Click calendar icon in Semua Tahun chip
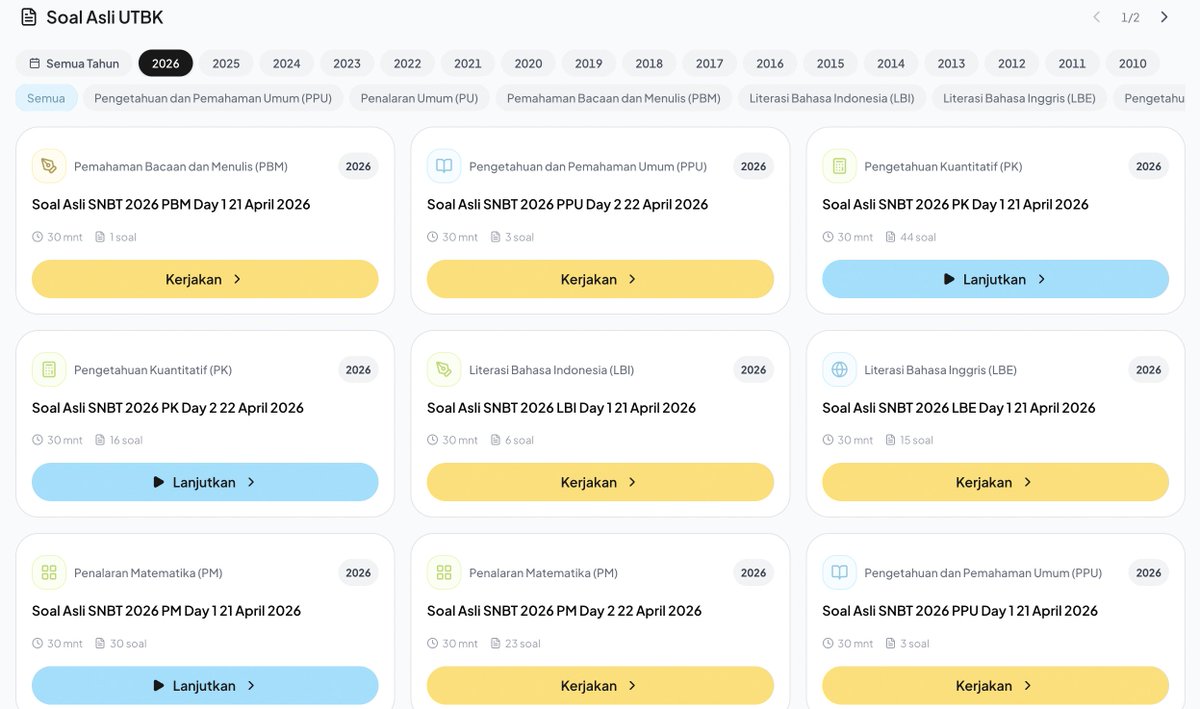Viewport: 1200px width, 709px height. [35, 63]
